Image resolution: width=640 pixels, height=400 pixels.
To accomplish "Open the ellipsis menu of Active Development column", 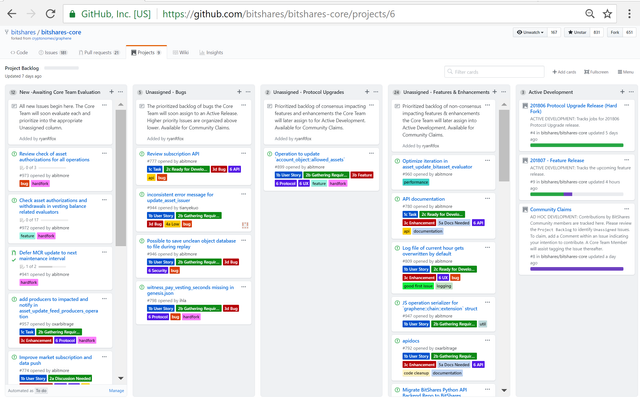I will coord(631,92).
